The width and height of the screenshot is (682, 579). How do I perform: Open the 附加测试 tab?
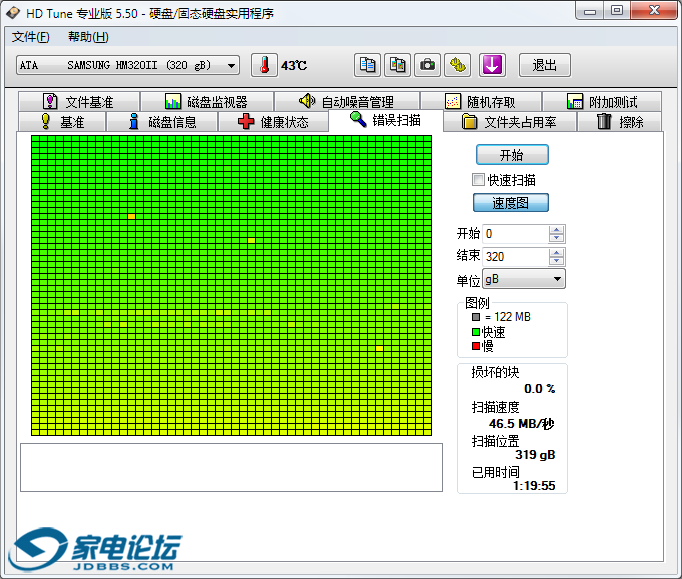(x=602, y=102)
